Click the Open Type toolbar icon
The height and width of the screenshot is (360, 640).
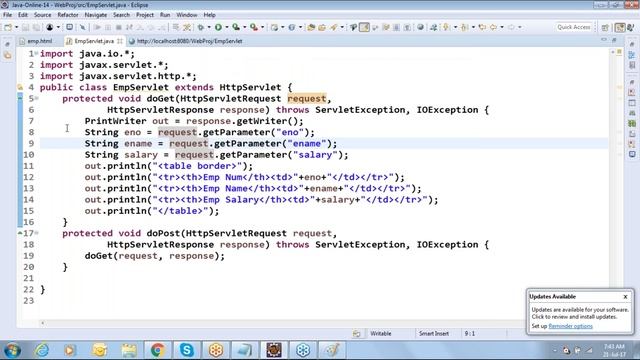tap(311, 27)
